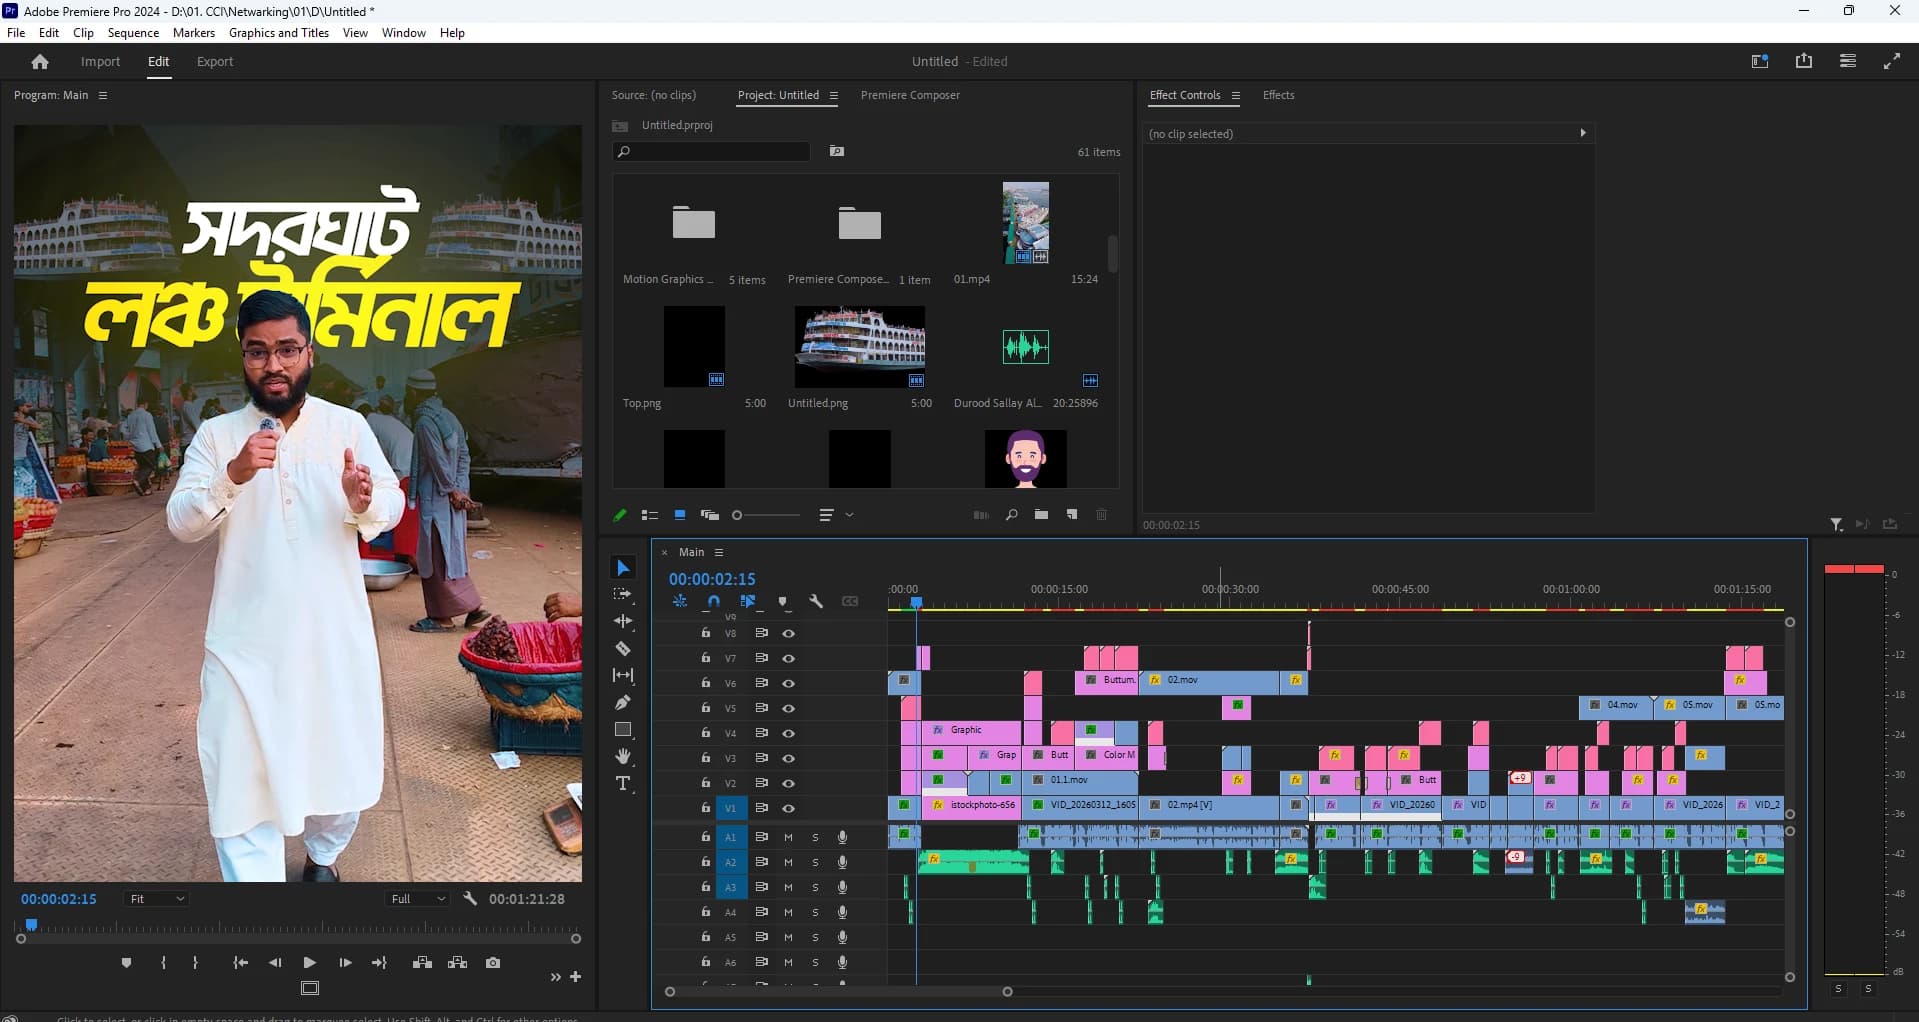Viewport: 1919px width, 1022px height.
Task: Toggle insert sequences as nests
Action: (680, 602)
